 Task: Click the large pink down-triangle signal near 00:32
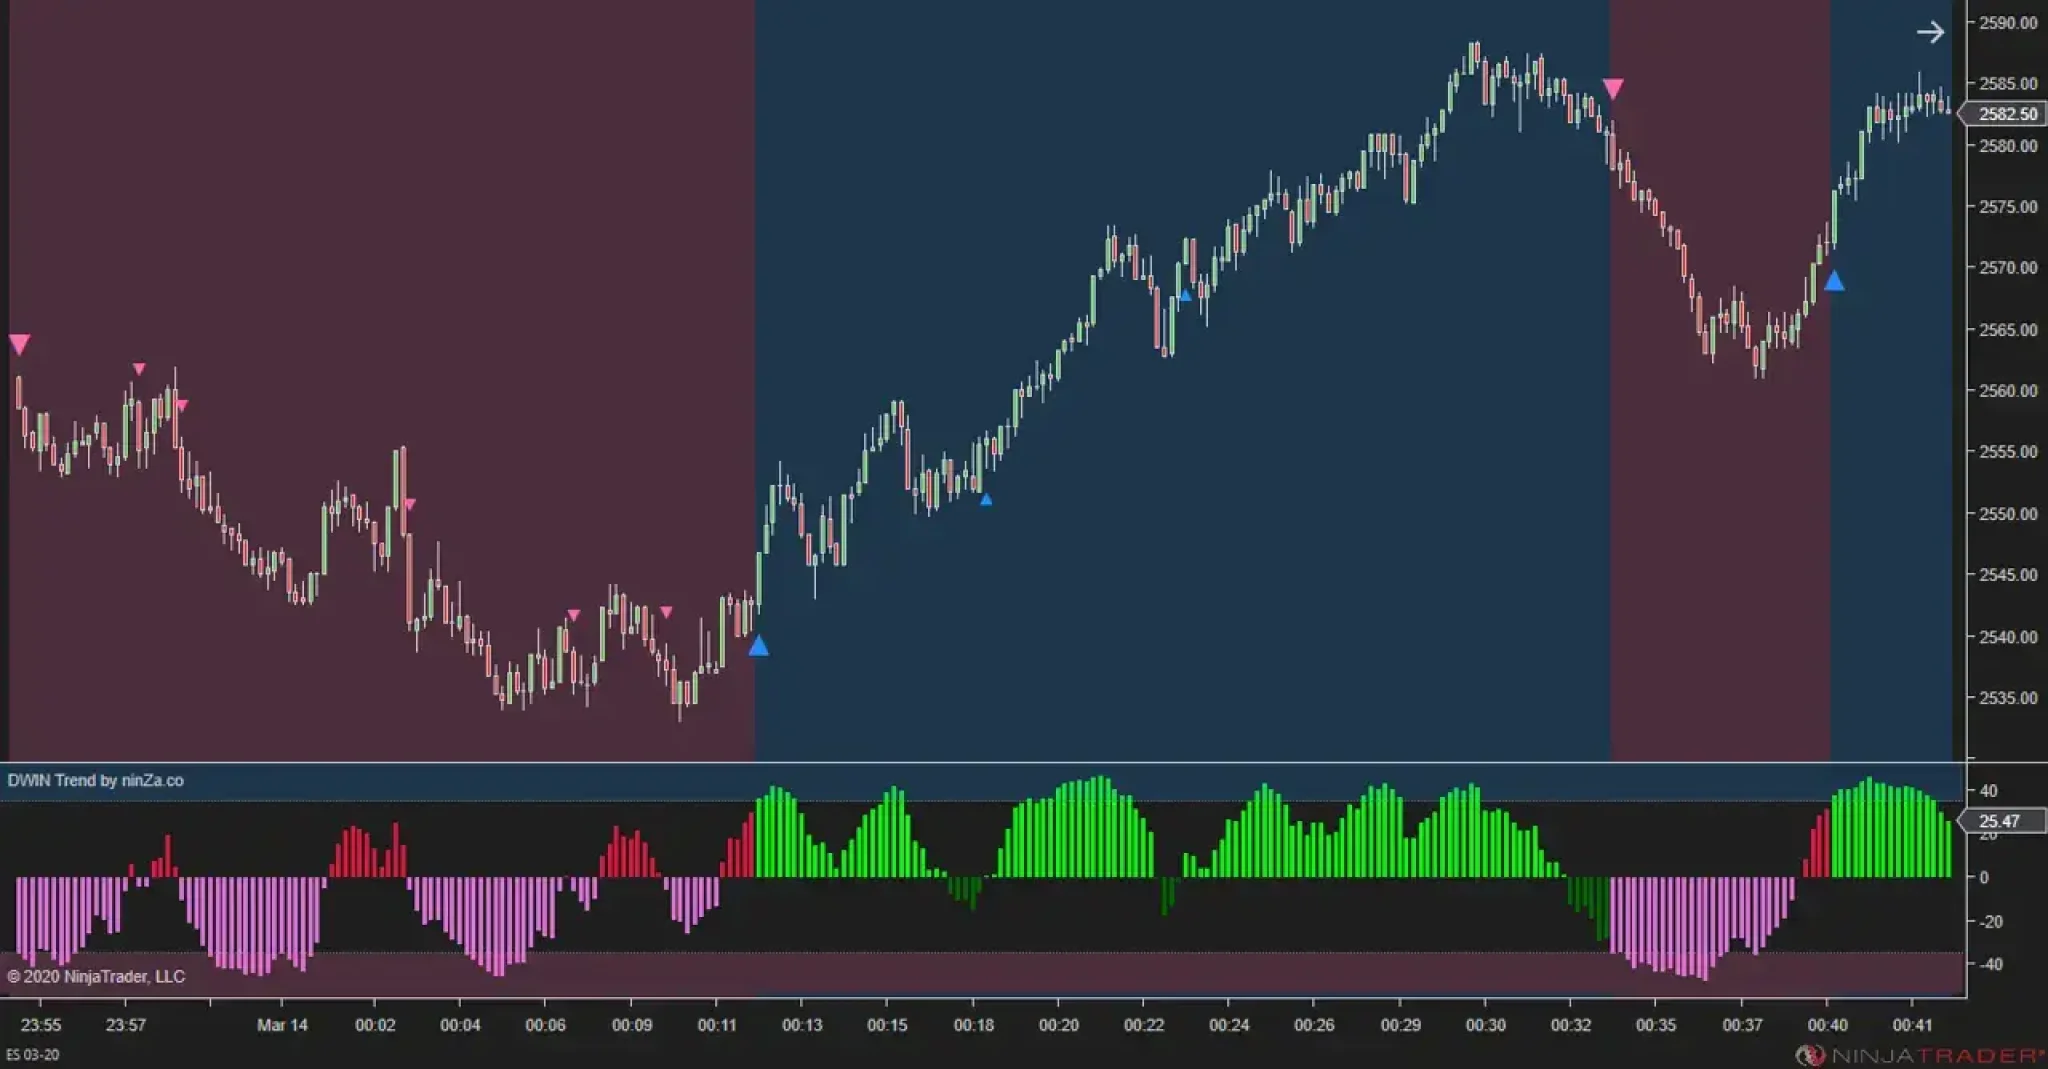tap(1613, 89)
